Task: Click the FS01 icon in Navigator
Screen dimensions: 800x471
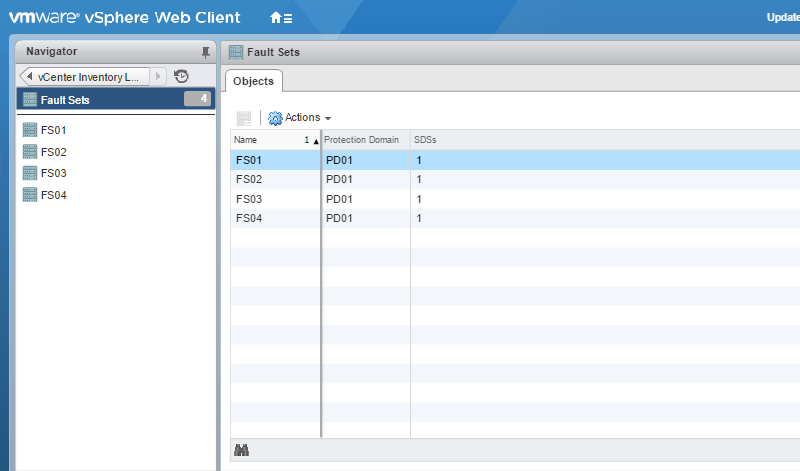Action: (30, 130)
